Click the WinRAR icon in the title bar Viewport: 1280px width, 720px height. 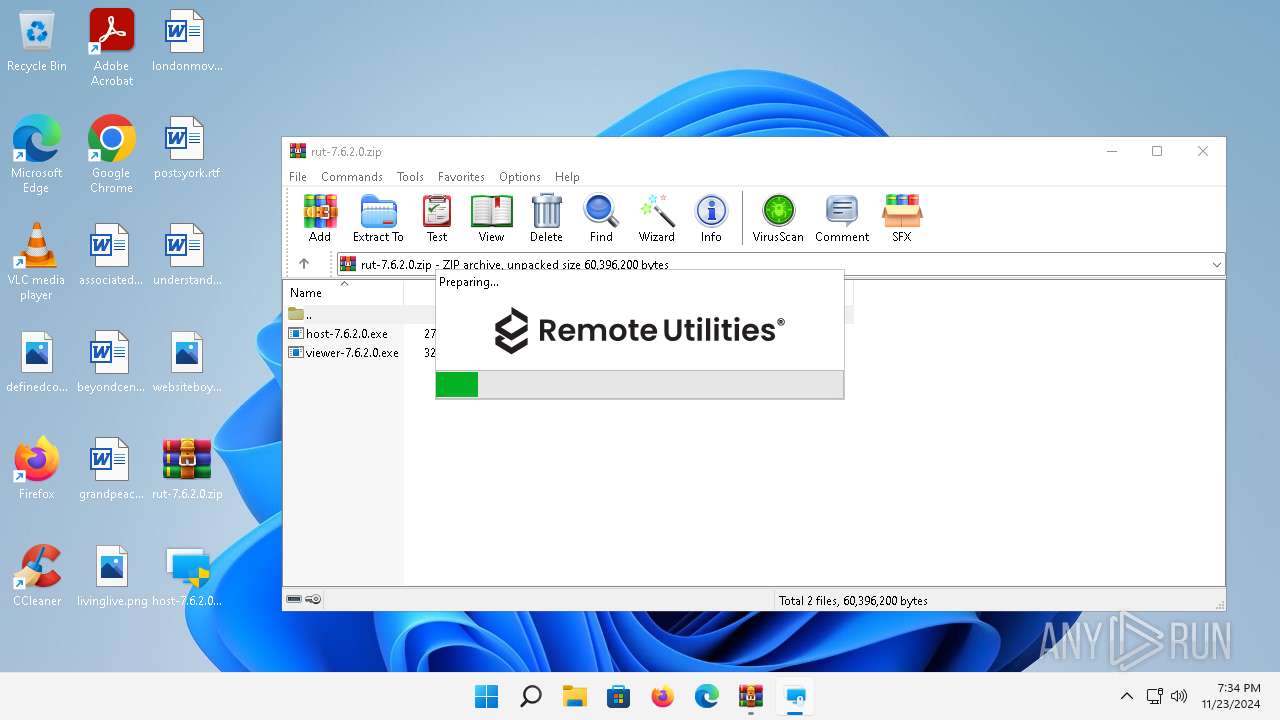(x=297, y=151)
